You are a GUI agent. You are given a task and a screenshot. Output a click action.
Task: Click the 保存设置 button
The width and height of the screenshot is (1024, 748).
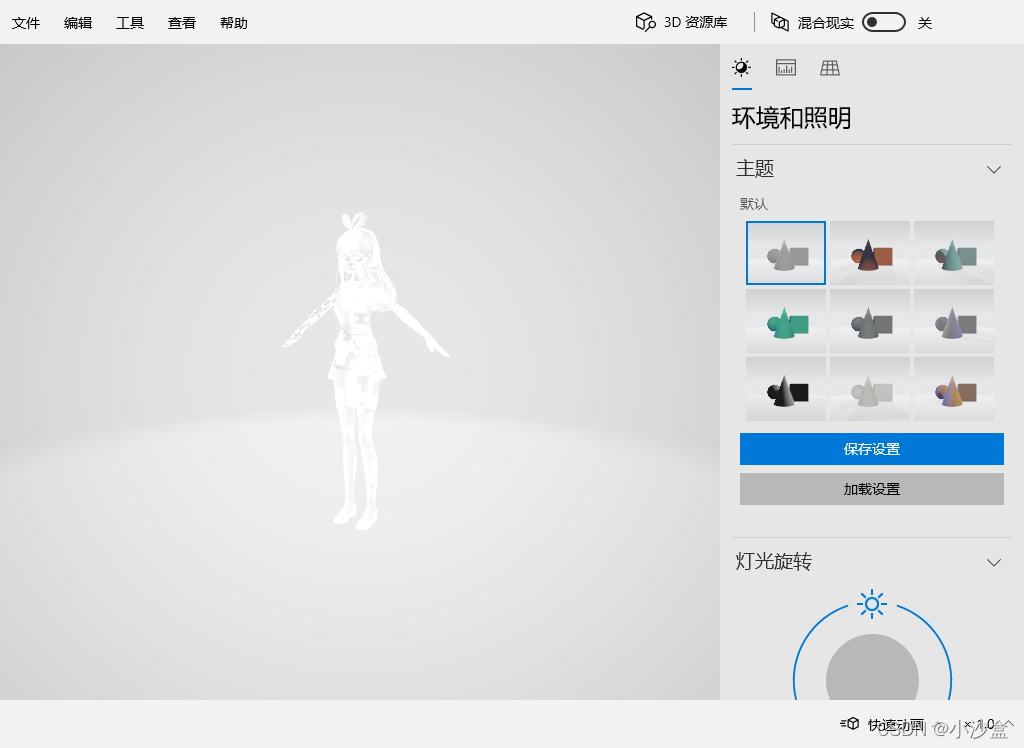(871, 449)
